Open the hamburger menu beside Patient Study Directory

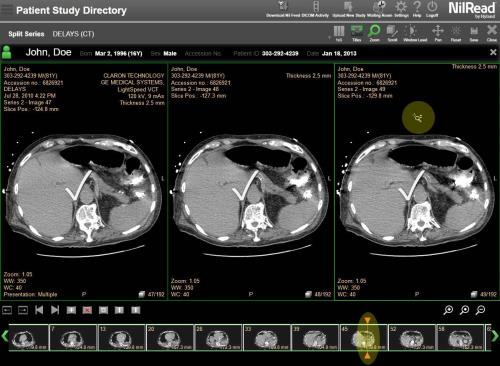(x=7, y=9)
